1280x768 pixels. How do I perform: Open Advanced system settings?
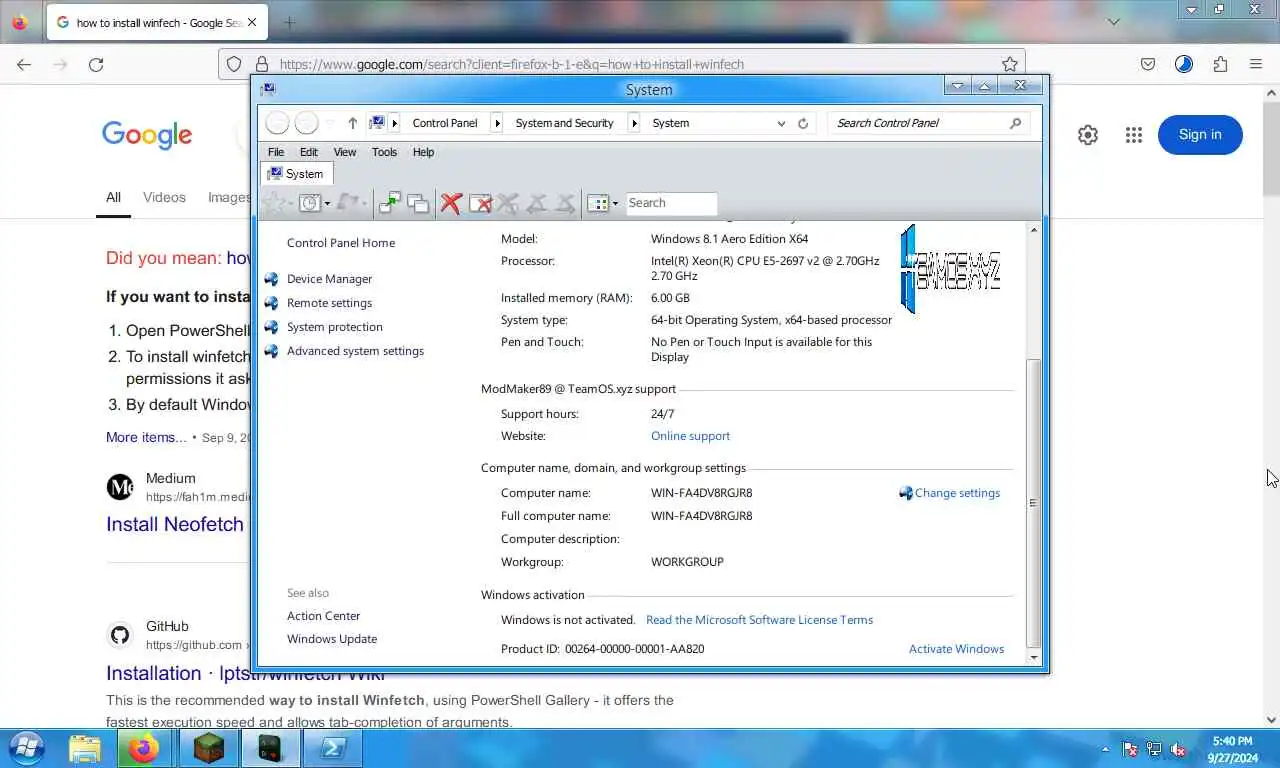(x=355, y=351)
